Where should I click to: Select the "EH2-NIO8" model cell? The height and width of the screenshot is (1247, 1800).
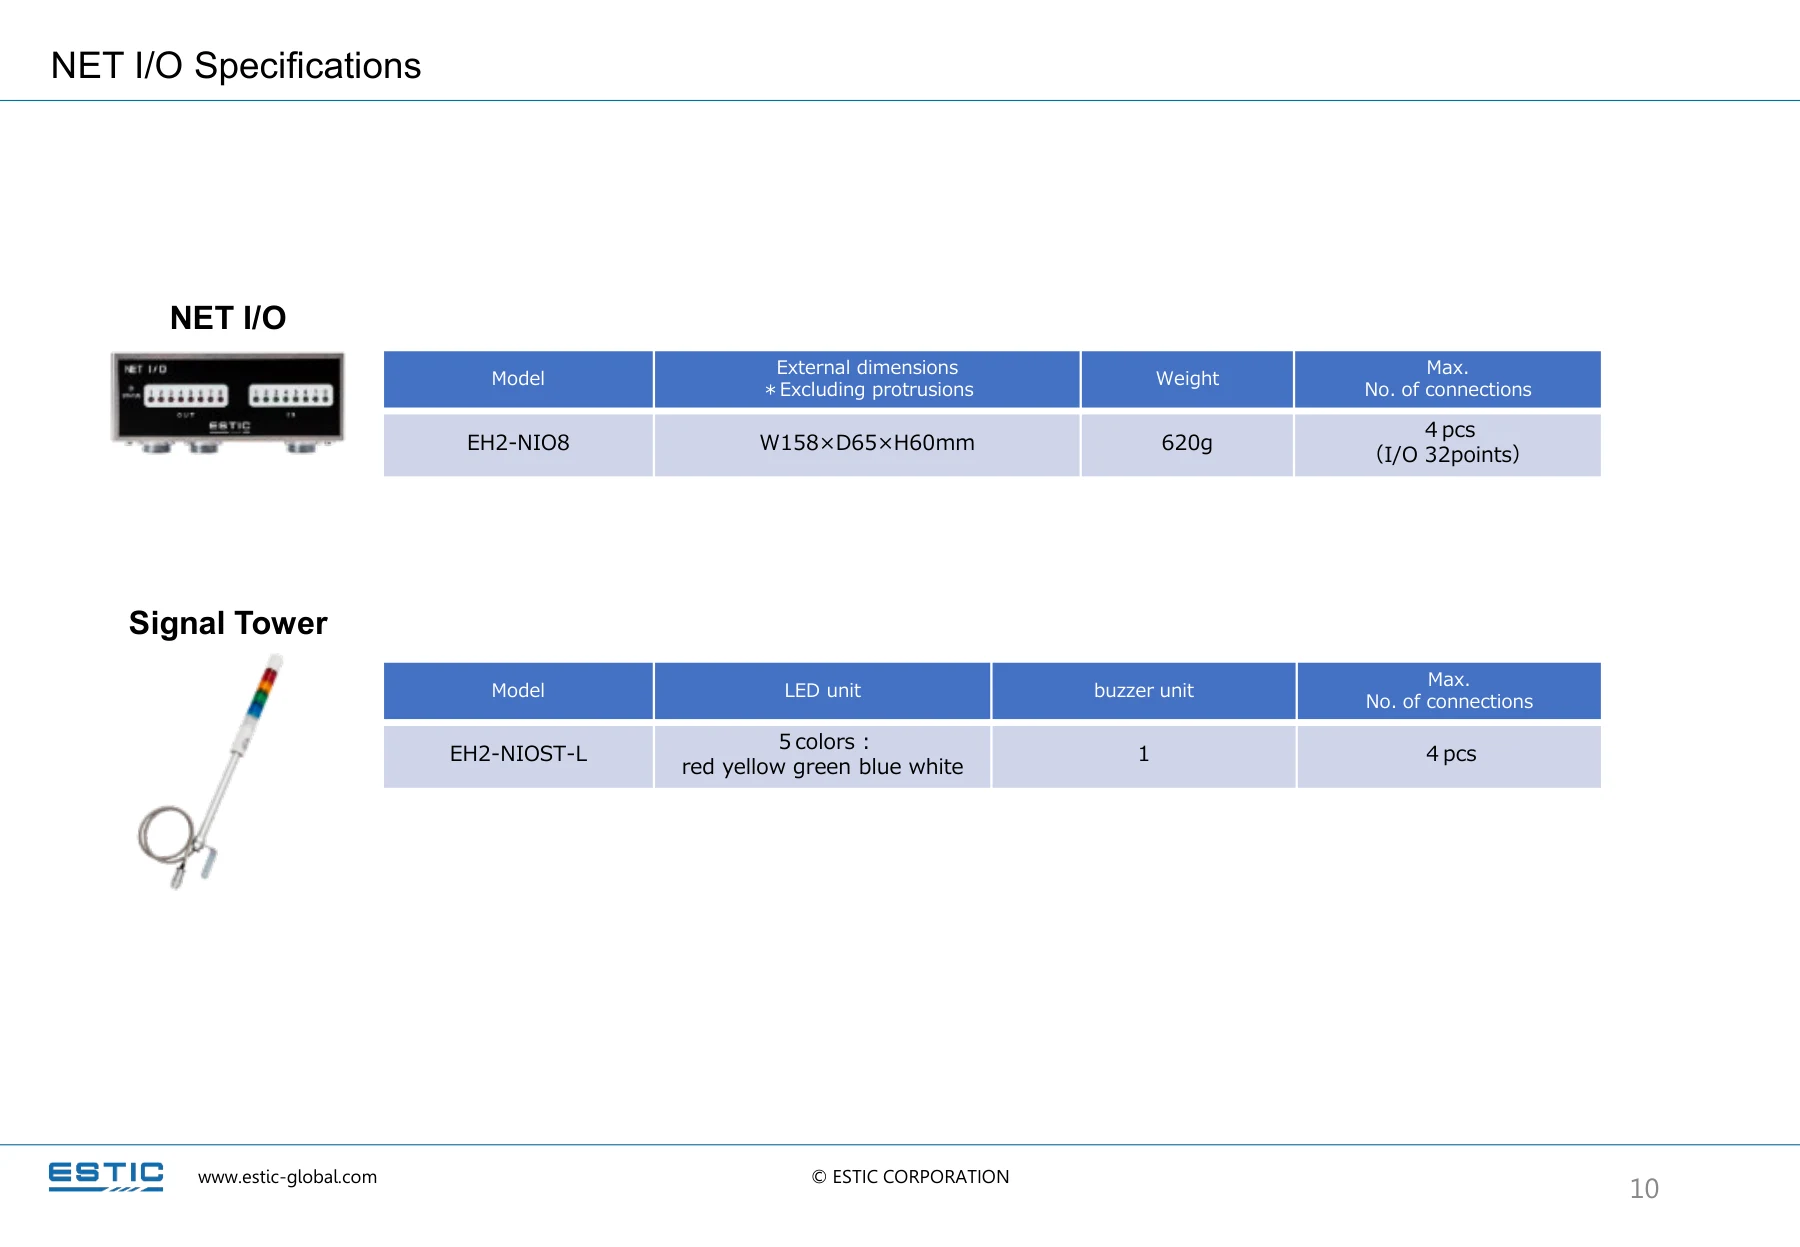(x=518, y=444)
